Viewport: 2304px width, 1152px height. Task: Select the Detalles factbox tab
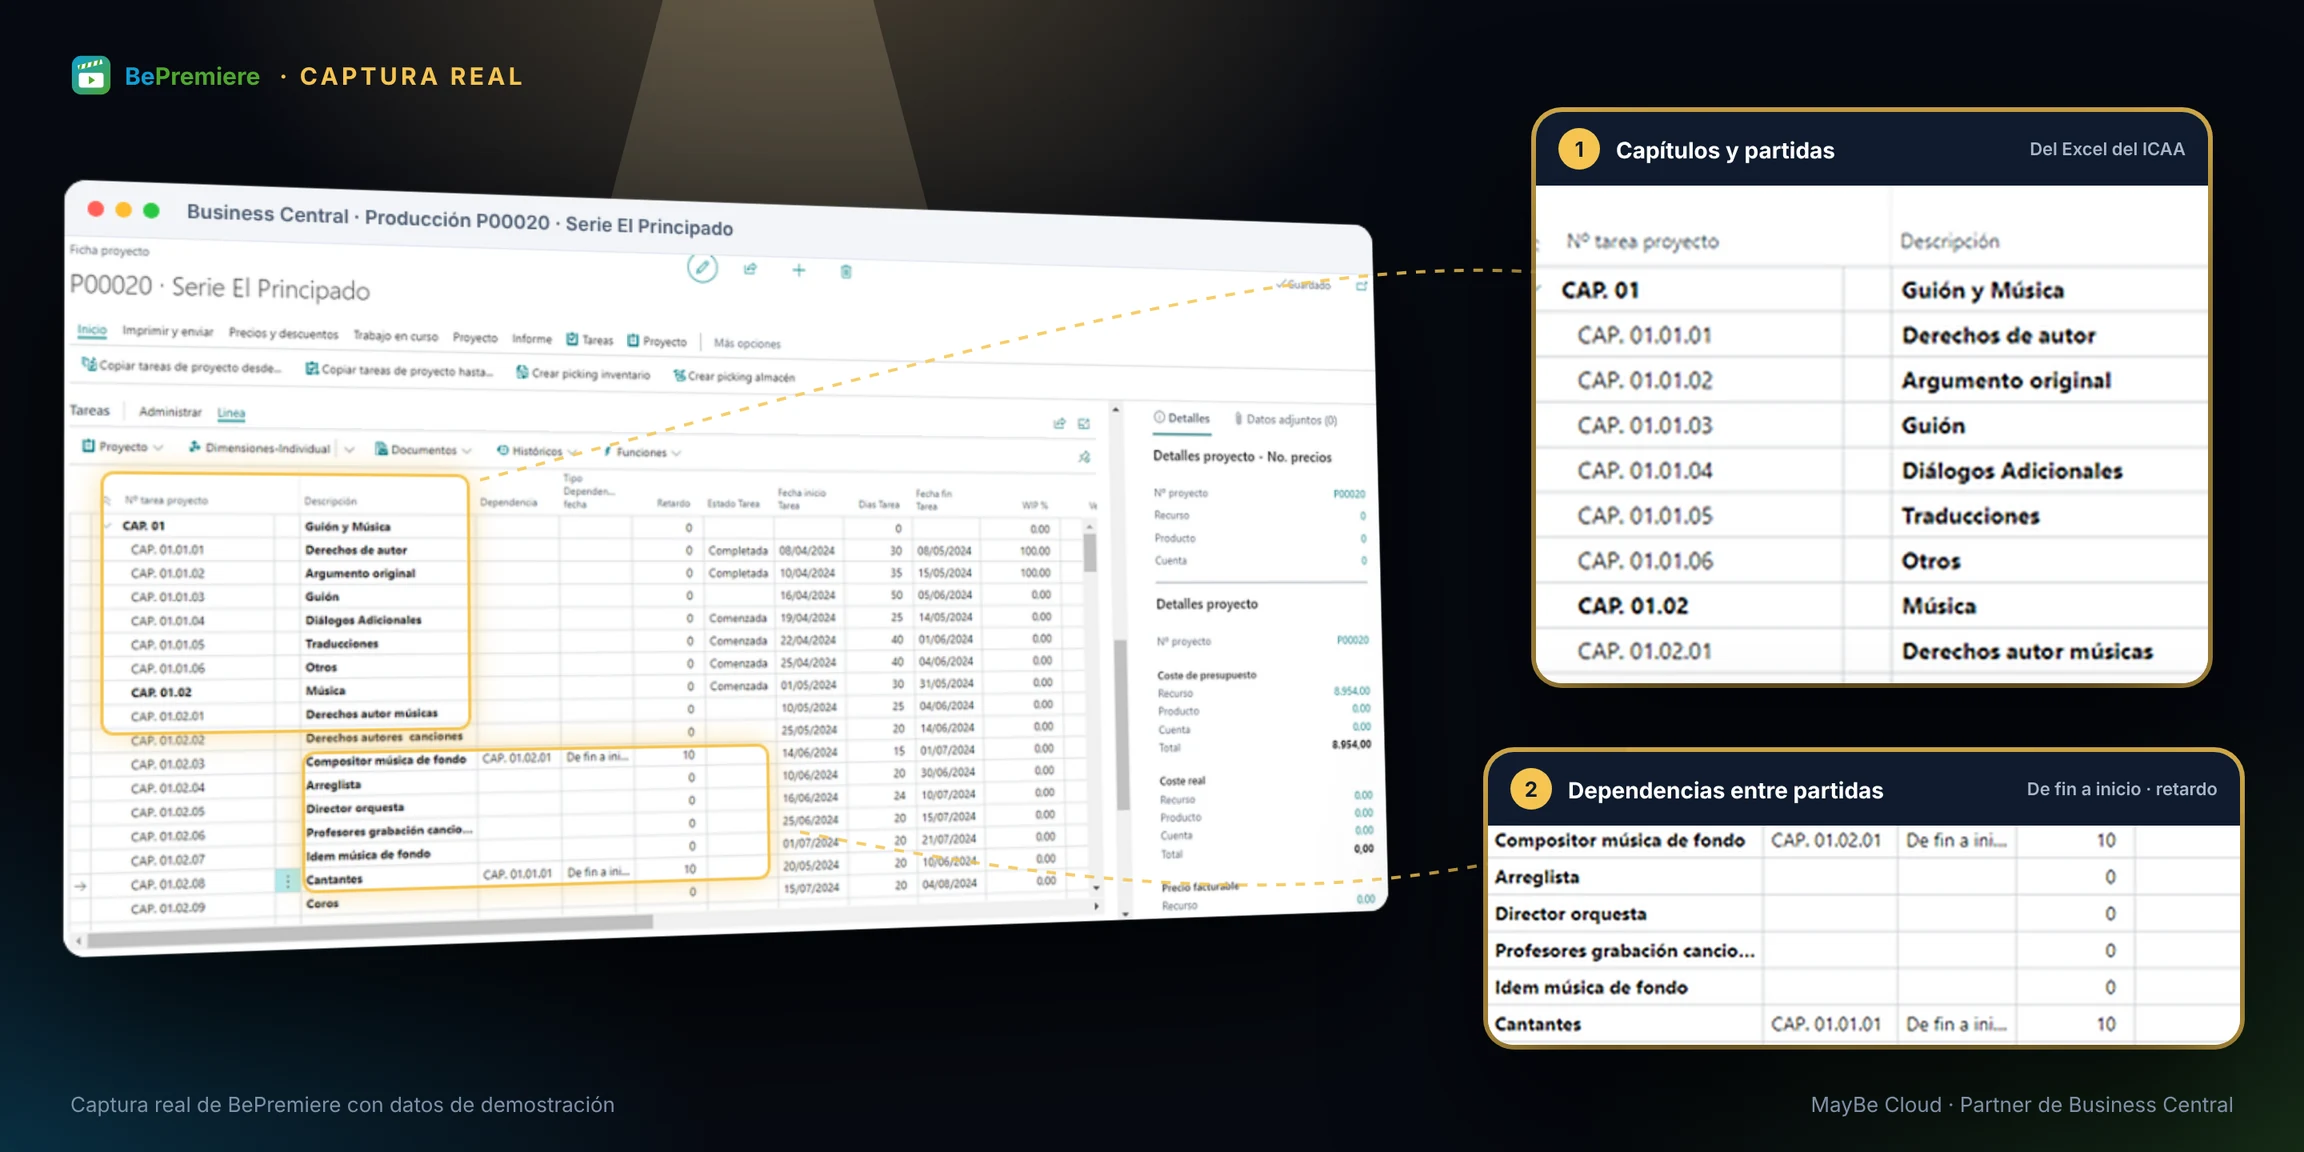(x=1182, y=418)
